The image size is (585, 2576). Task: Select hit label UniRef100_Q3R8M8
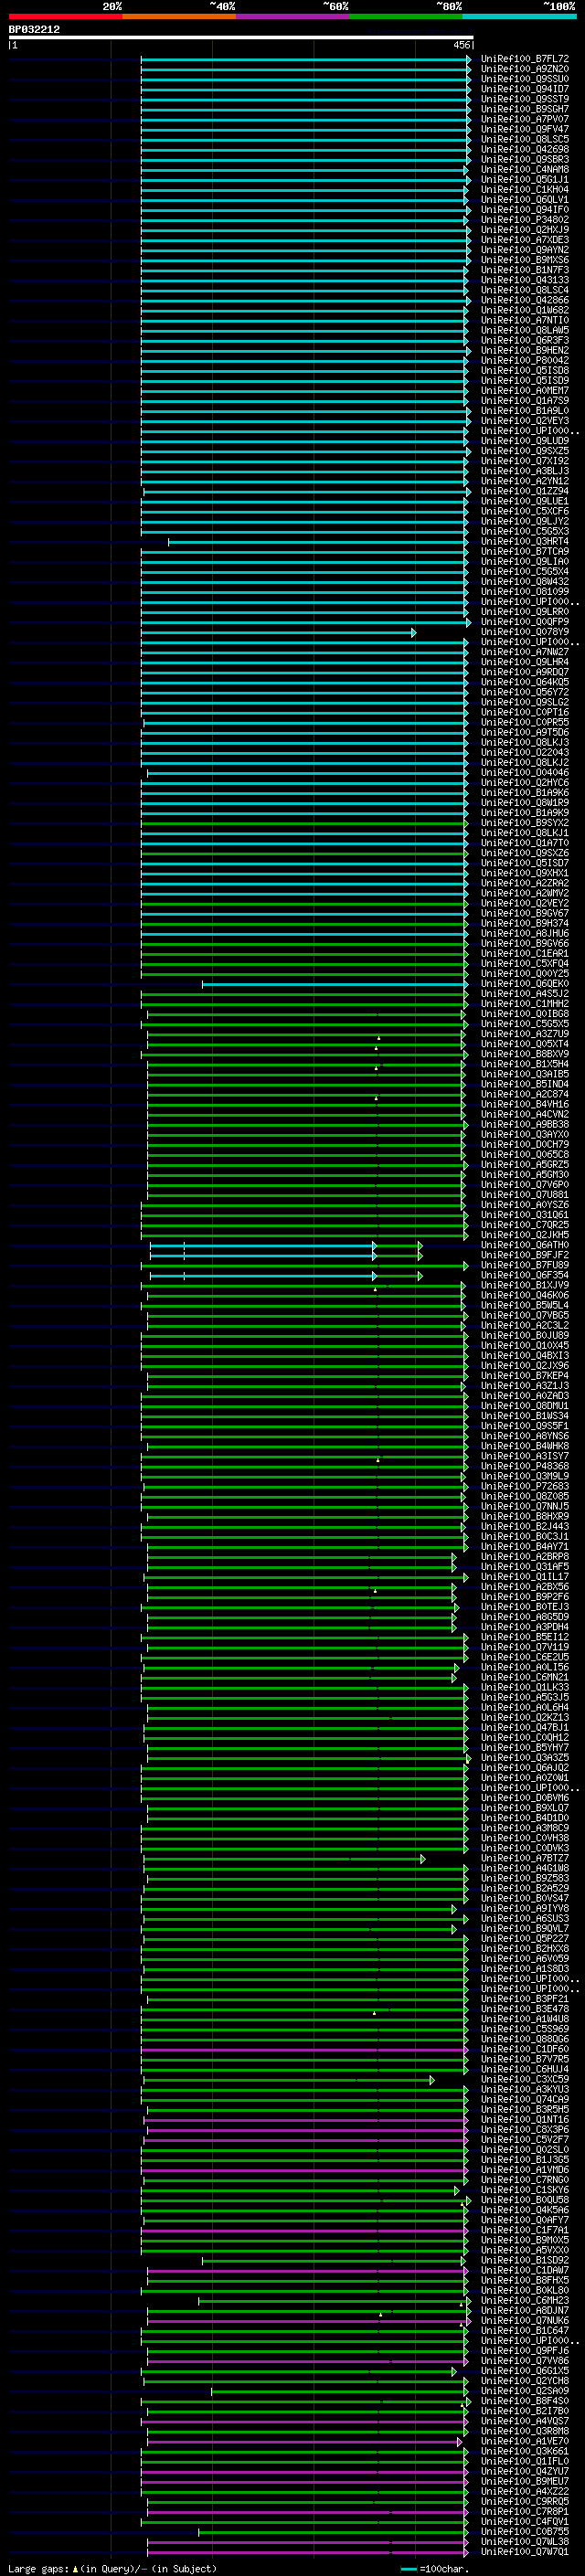[x=525, y=2431]
